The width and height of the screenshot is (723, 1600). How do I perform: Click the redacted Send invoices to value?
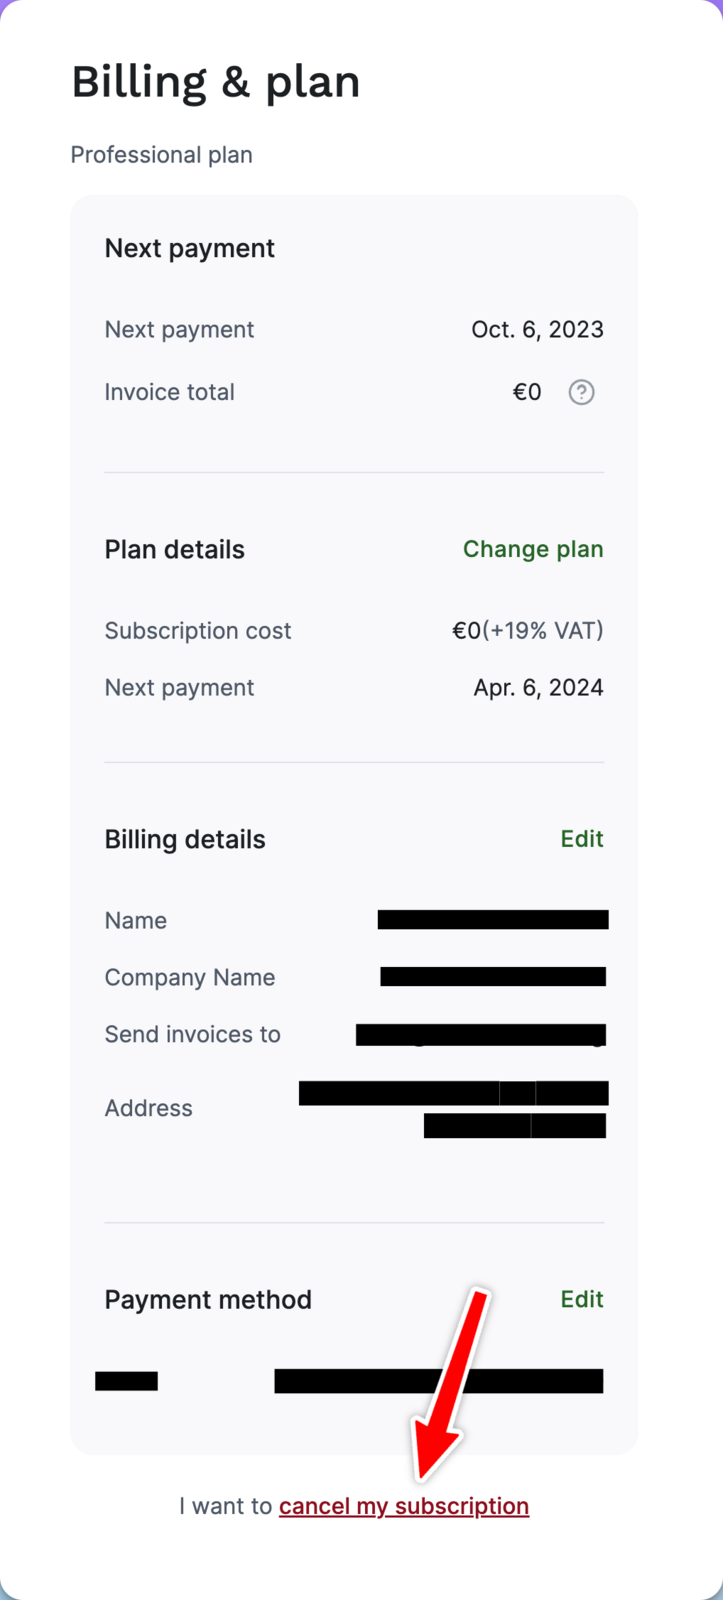click(481, 1034)
